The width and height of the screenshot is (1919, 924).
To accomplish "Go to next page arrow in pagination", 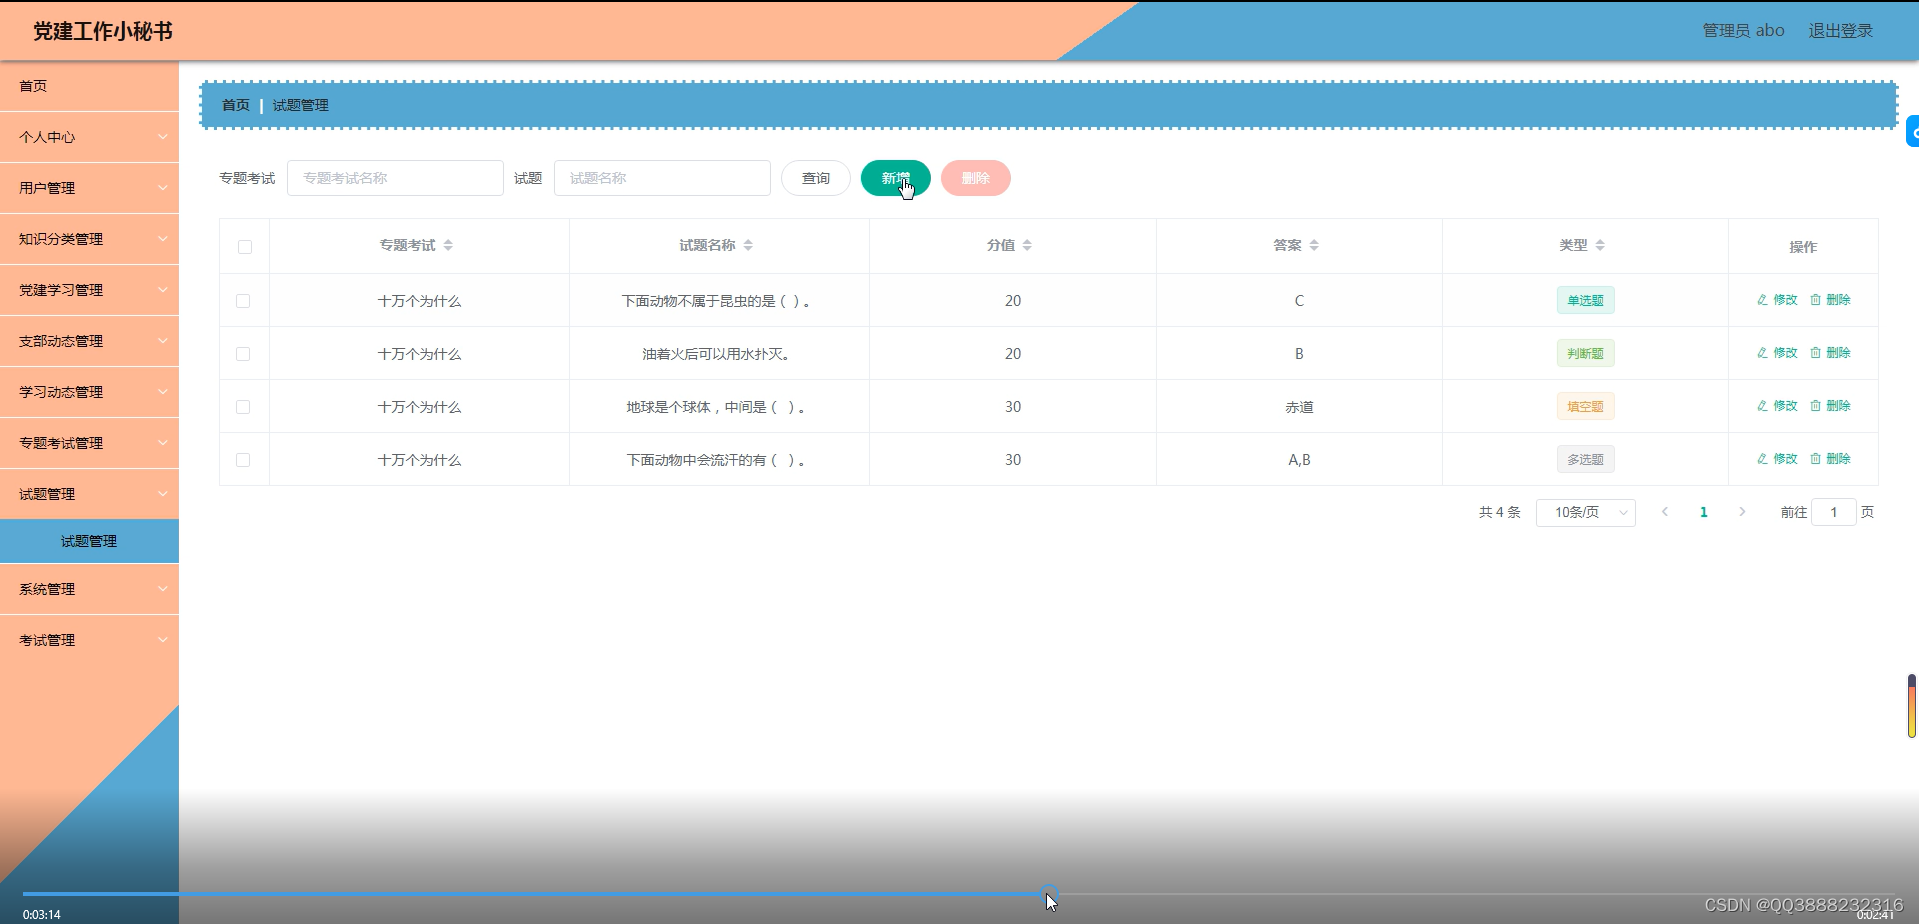I will [x=1742, y=512].
